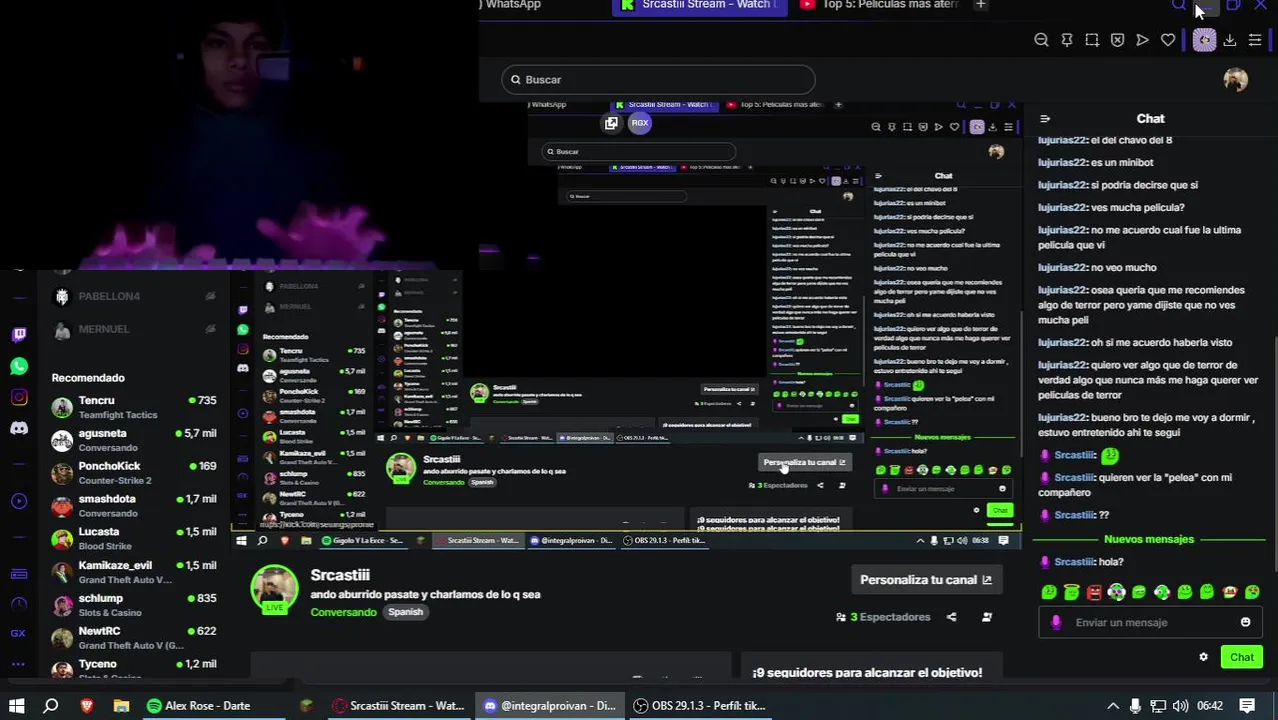Click the Nuevos mensajes divider link
The width and height of the screenshot is (1278, 720).
coord(1148,539)
